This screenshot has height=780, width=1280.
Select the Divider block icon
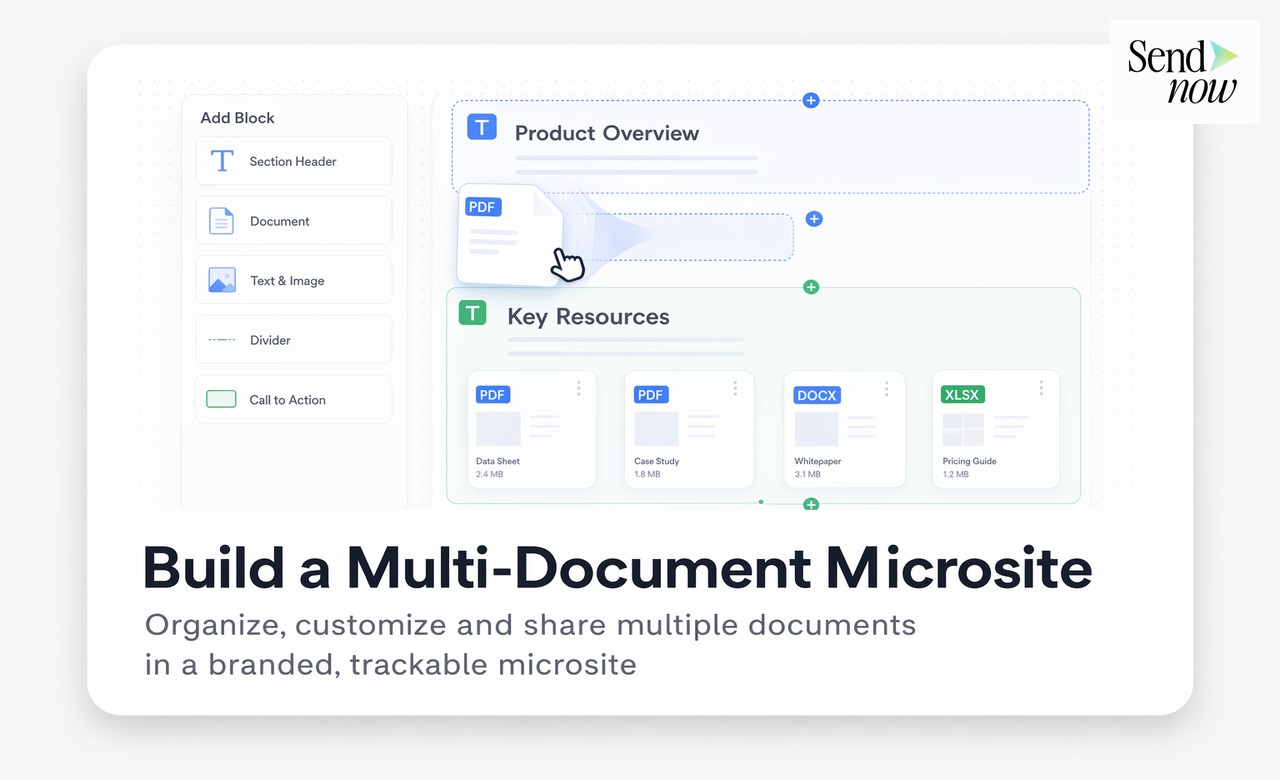point(221,340)
